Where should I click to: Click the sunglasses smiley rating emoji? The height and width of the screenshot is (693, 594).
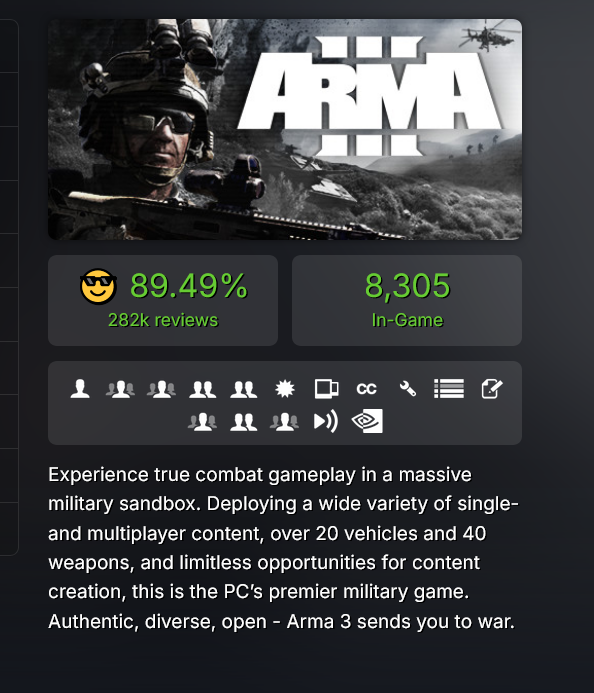(x=98, y=286)
